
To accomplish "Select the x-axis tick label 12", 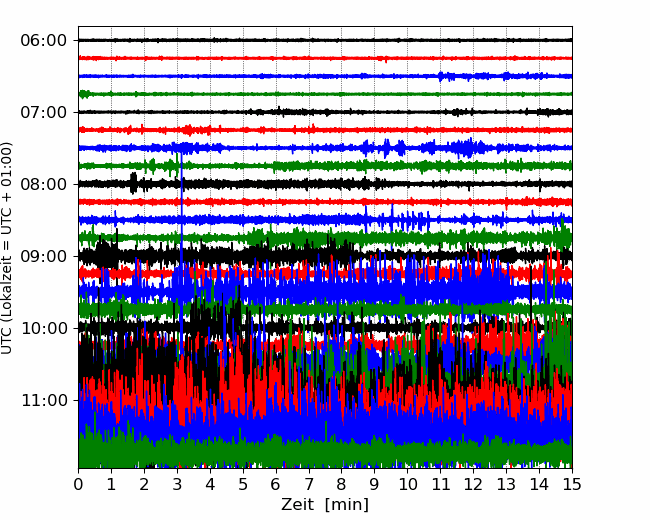I will (x=473, y=484).
